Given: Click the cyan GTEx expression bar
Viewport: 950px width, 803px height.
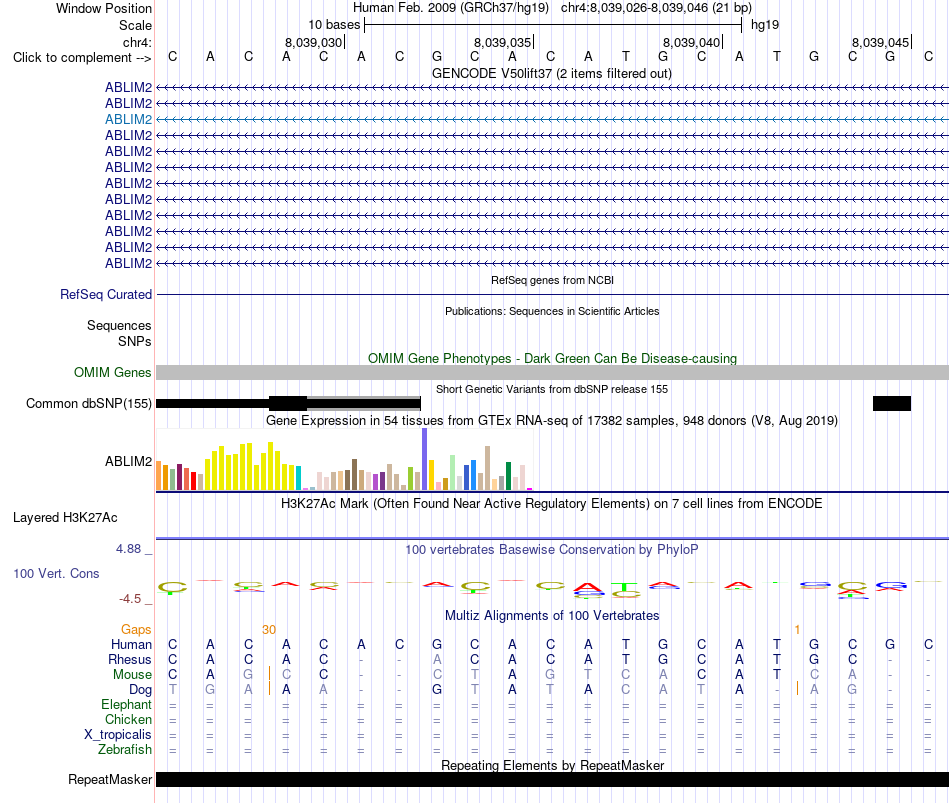Looking at the screenshot, I should point(299,478).
